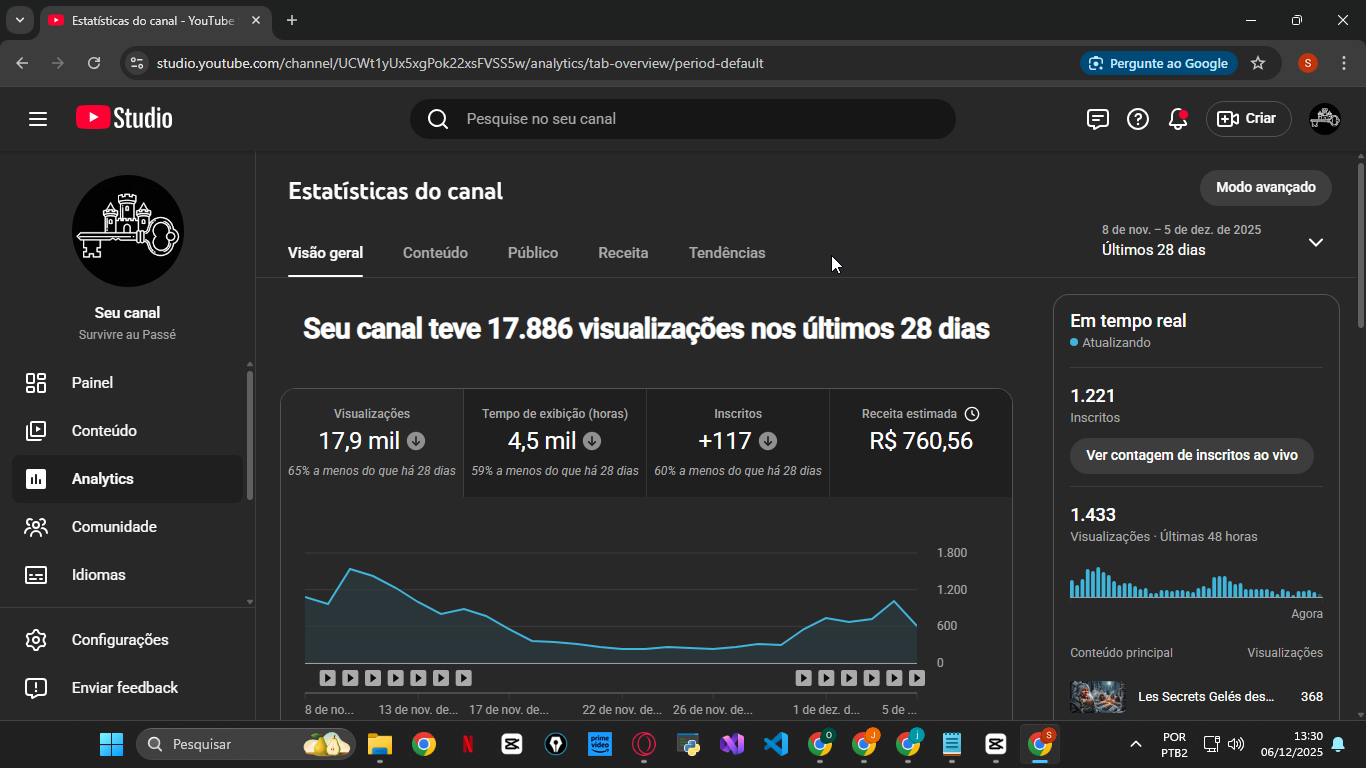
Task: Click the Modo avançado button
Action: click(1265, 187)
